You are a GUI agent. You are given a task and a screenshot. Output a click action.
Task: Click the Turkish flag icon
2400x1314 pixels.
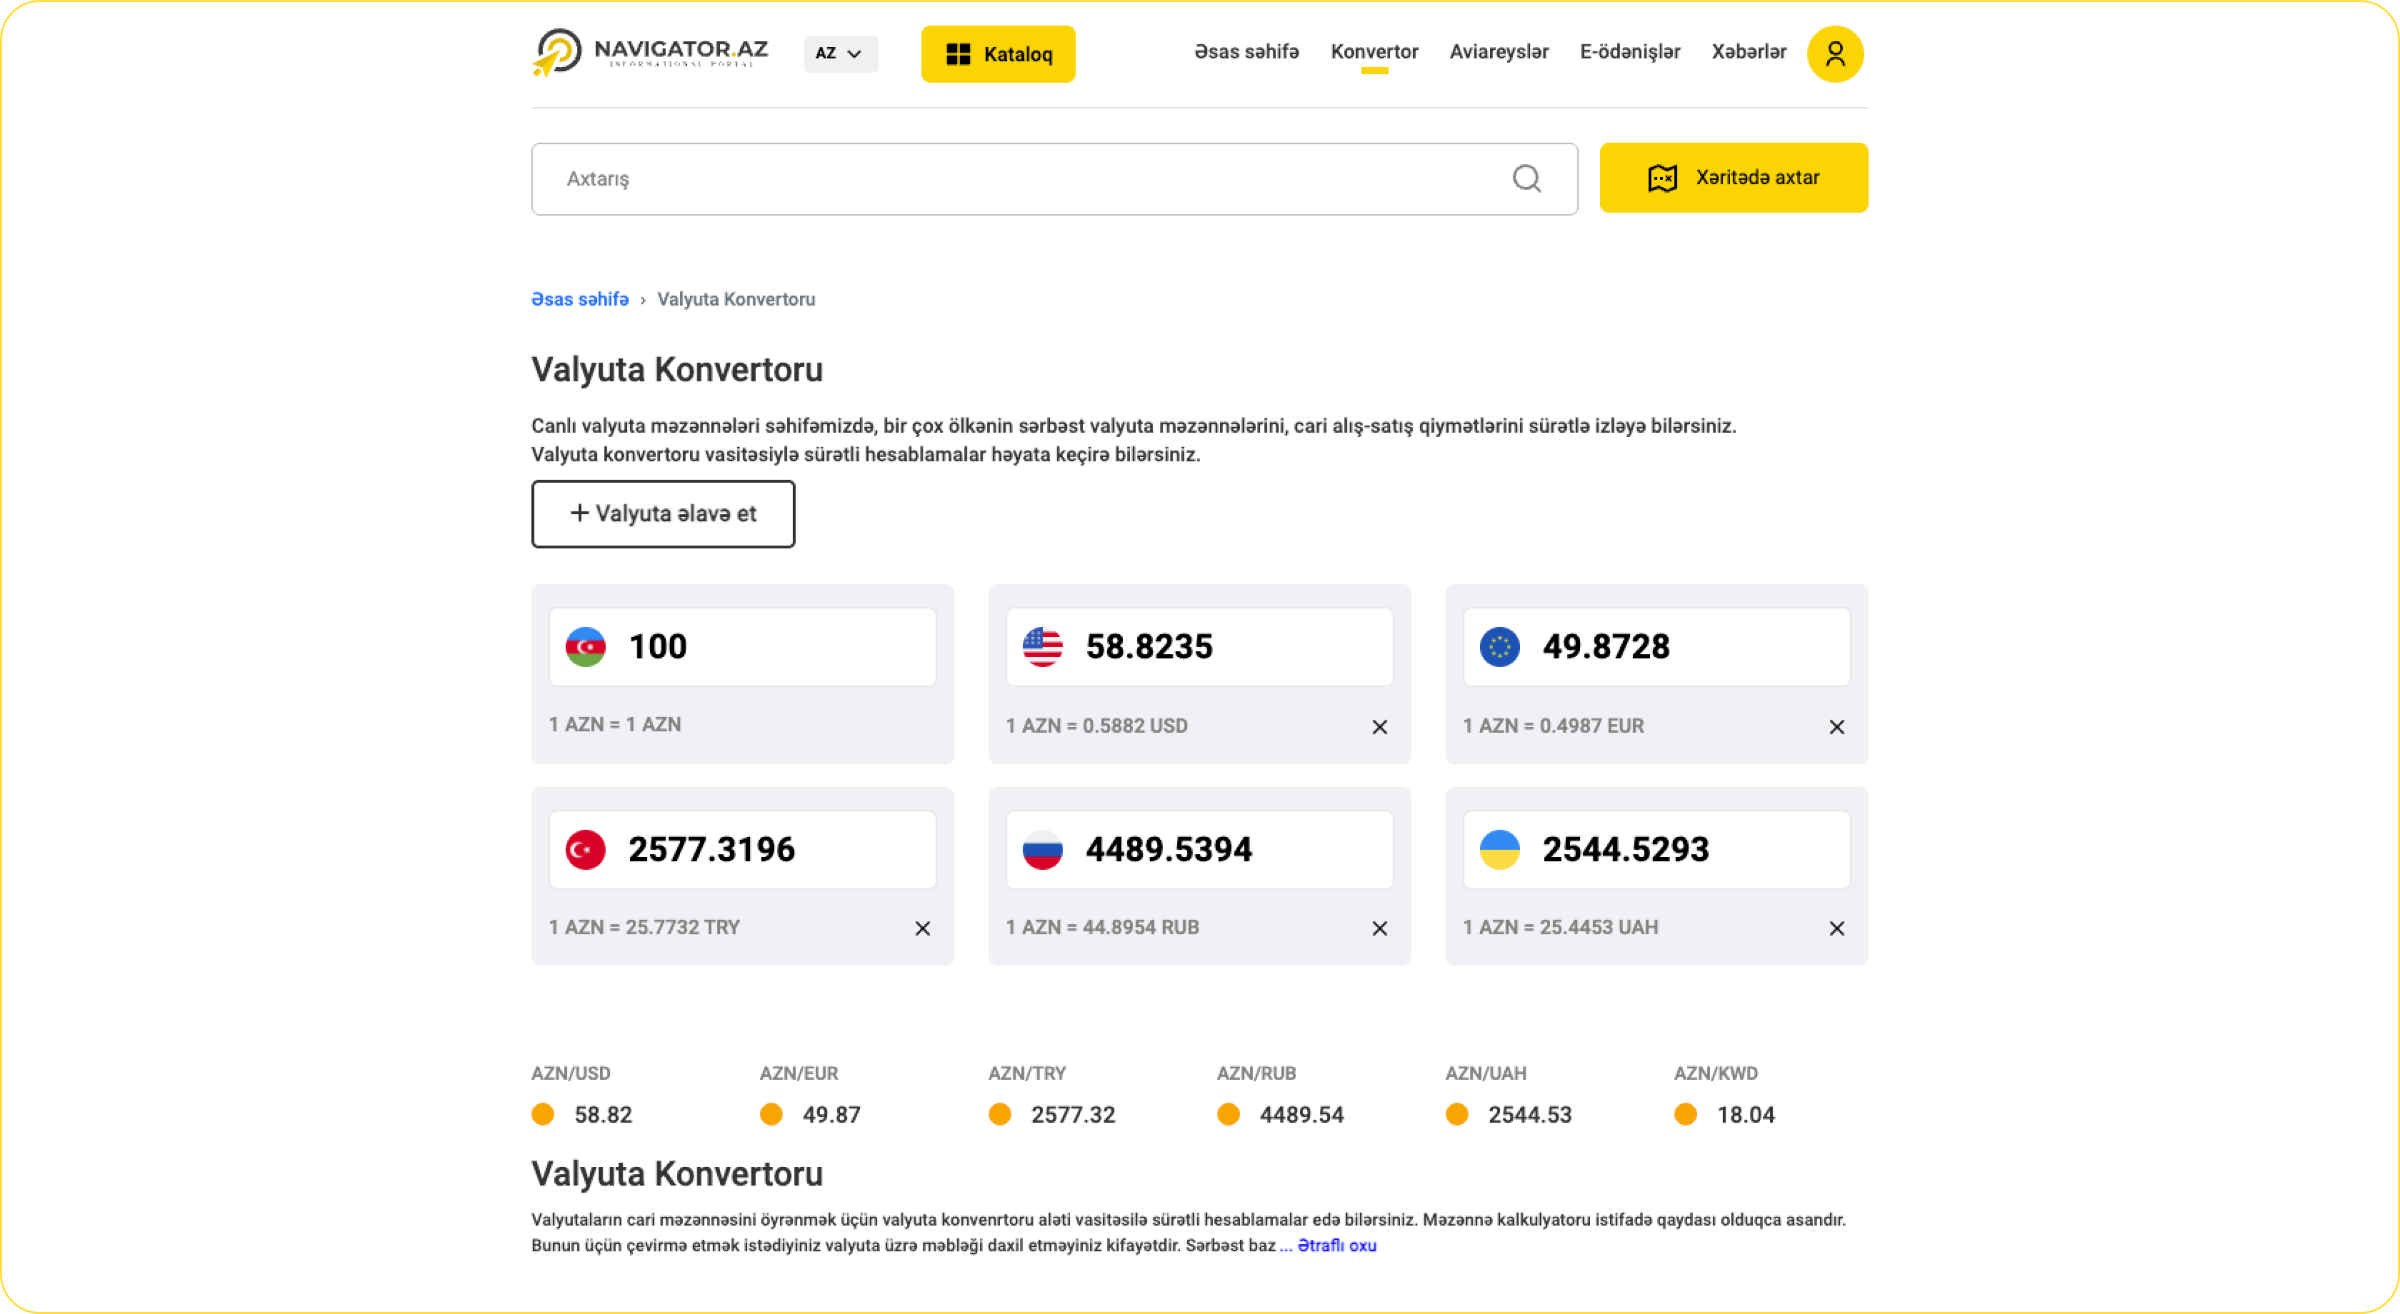585,850
